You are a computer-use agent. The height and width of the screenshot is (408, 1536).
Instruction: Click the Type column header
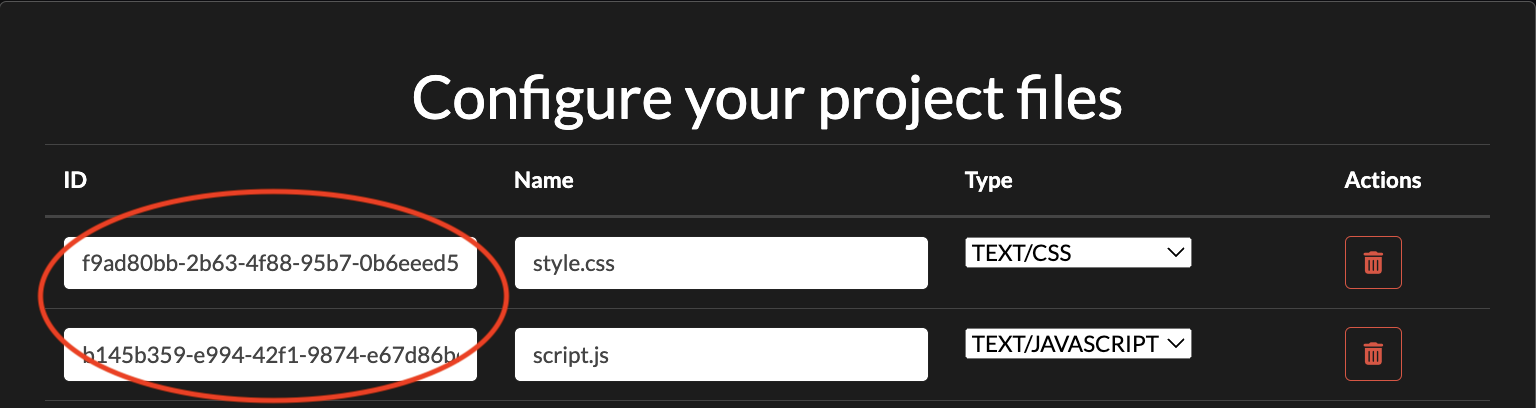(x=989, y=181)
